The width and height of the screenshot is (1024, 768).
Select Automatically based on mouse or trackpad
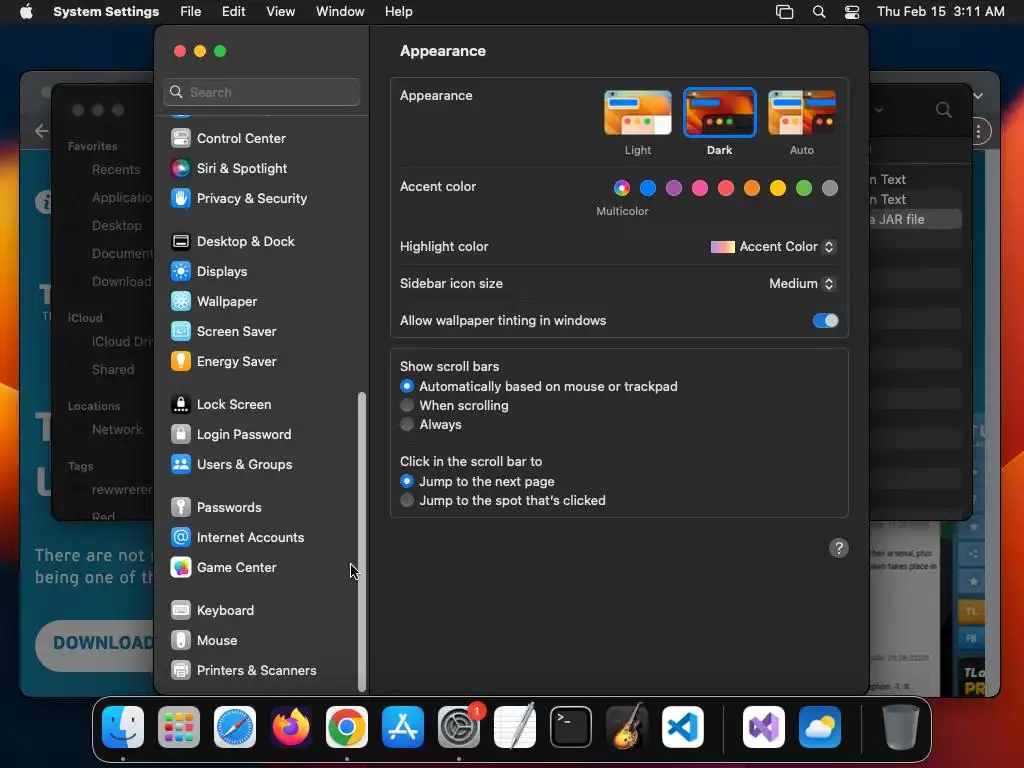407,387
